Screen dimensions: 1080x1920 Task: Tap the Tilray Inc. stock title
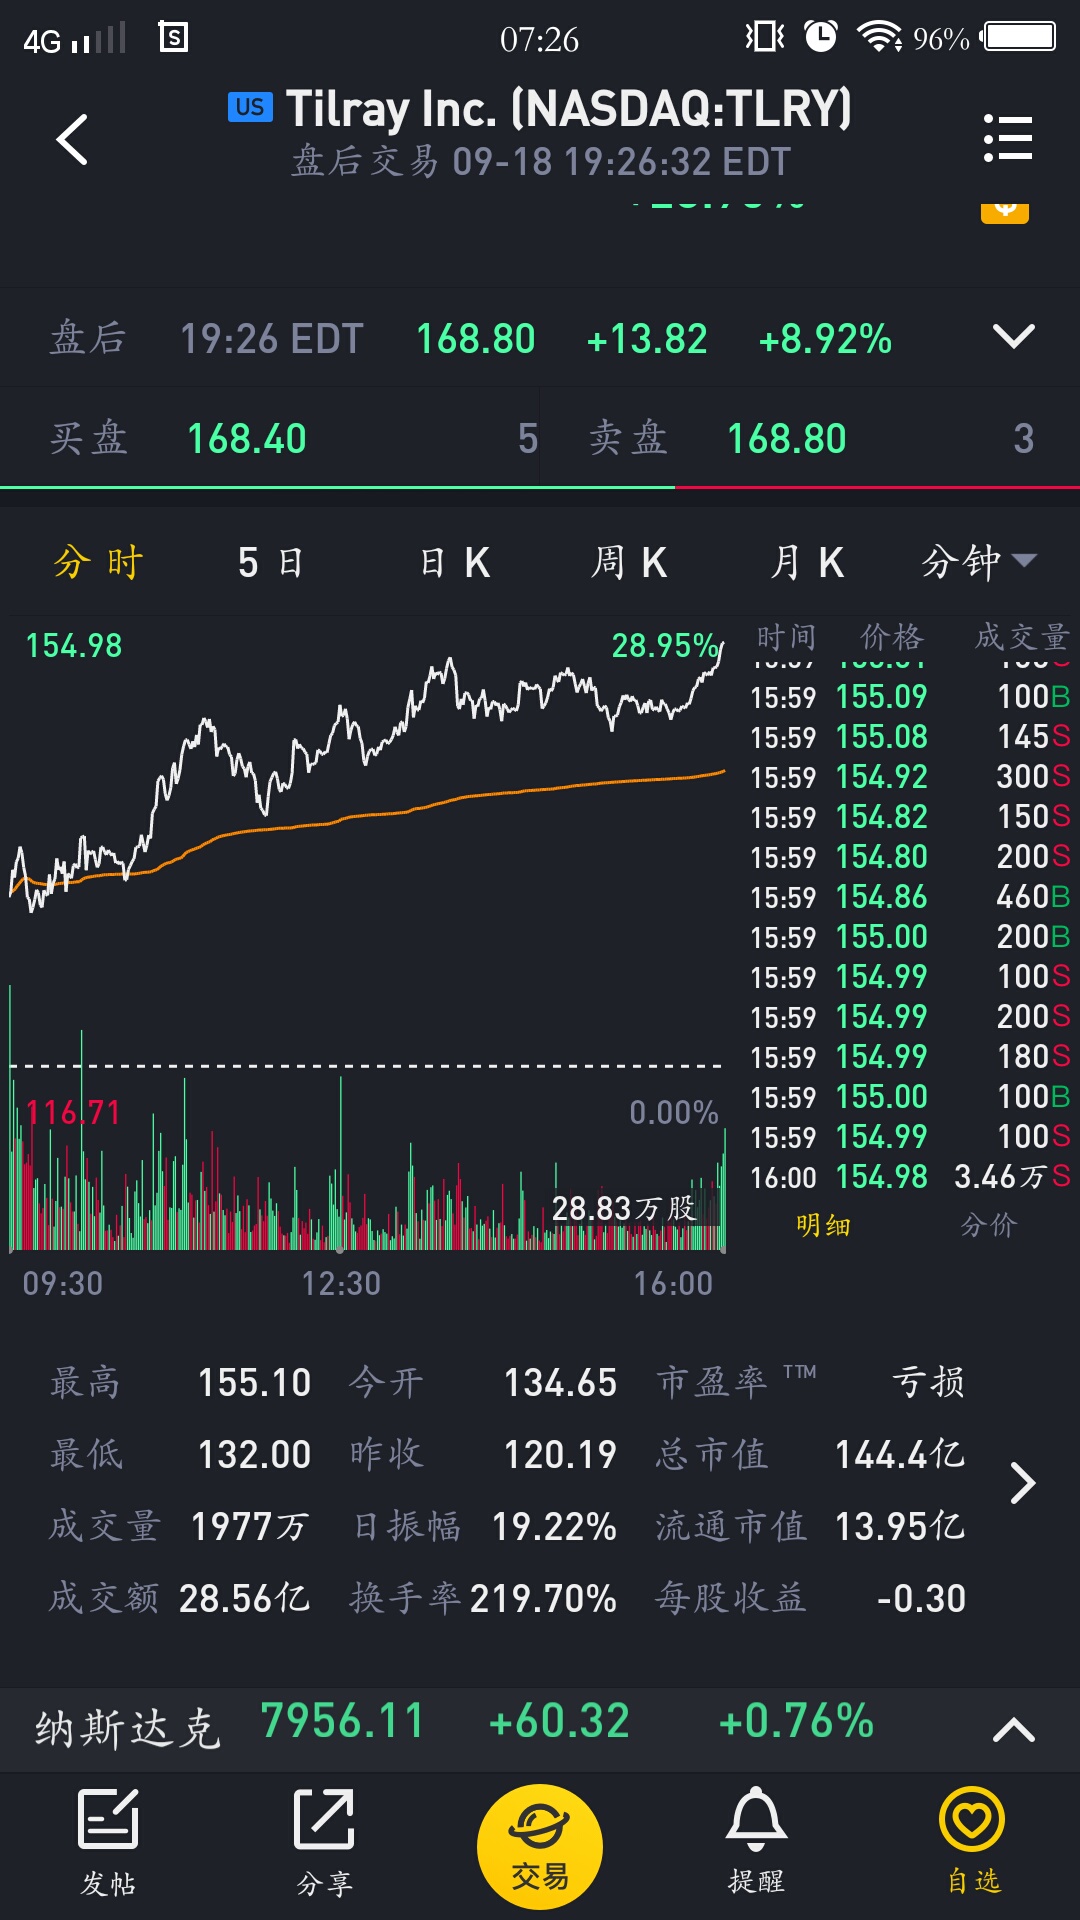coord(569,109)
